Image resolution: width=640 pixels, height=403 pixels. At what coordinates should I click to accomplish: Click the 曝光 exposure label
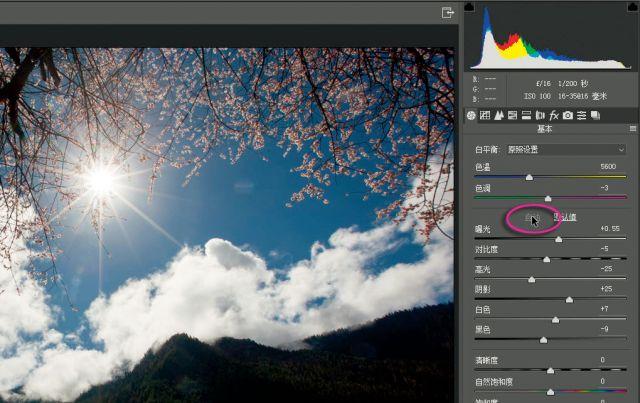point(482,229)
